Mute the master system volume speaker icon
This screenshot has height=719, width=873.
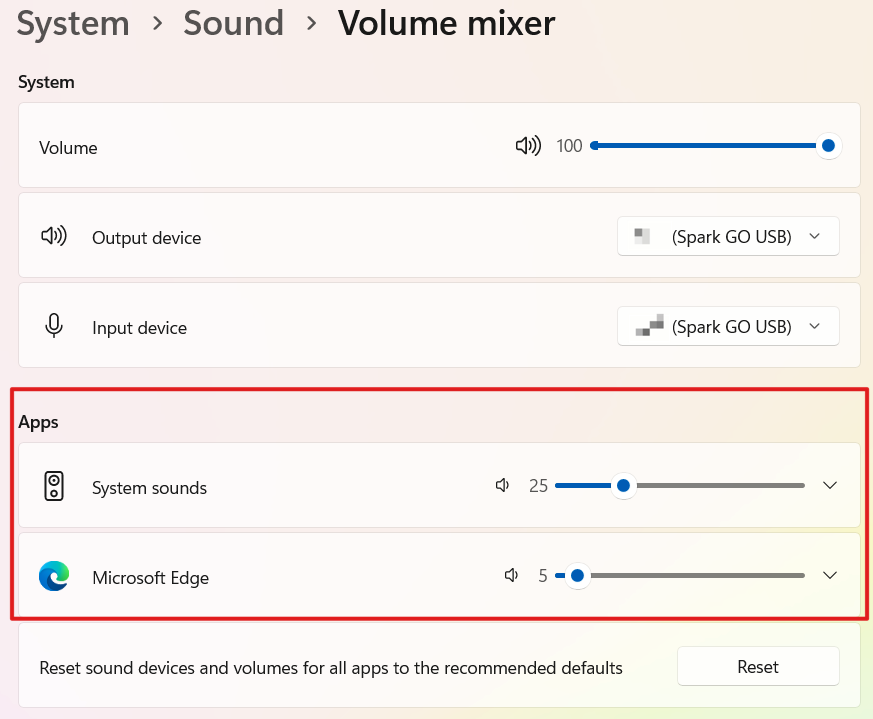coord(528,146)
